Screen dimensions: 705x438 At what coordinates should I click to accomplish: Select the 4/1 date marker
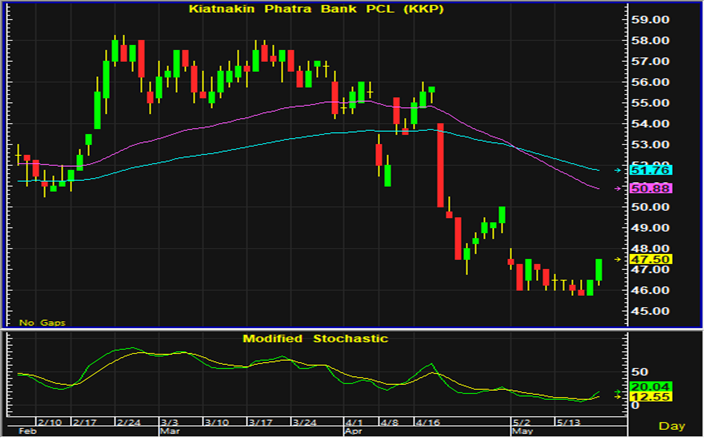[x=354, y=423]
